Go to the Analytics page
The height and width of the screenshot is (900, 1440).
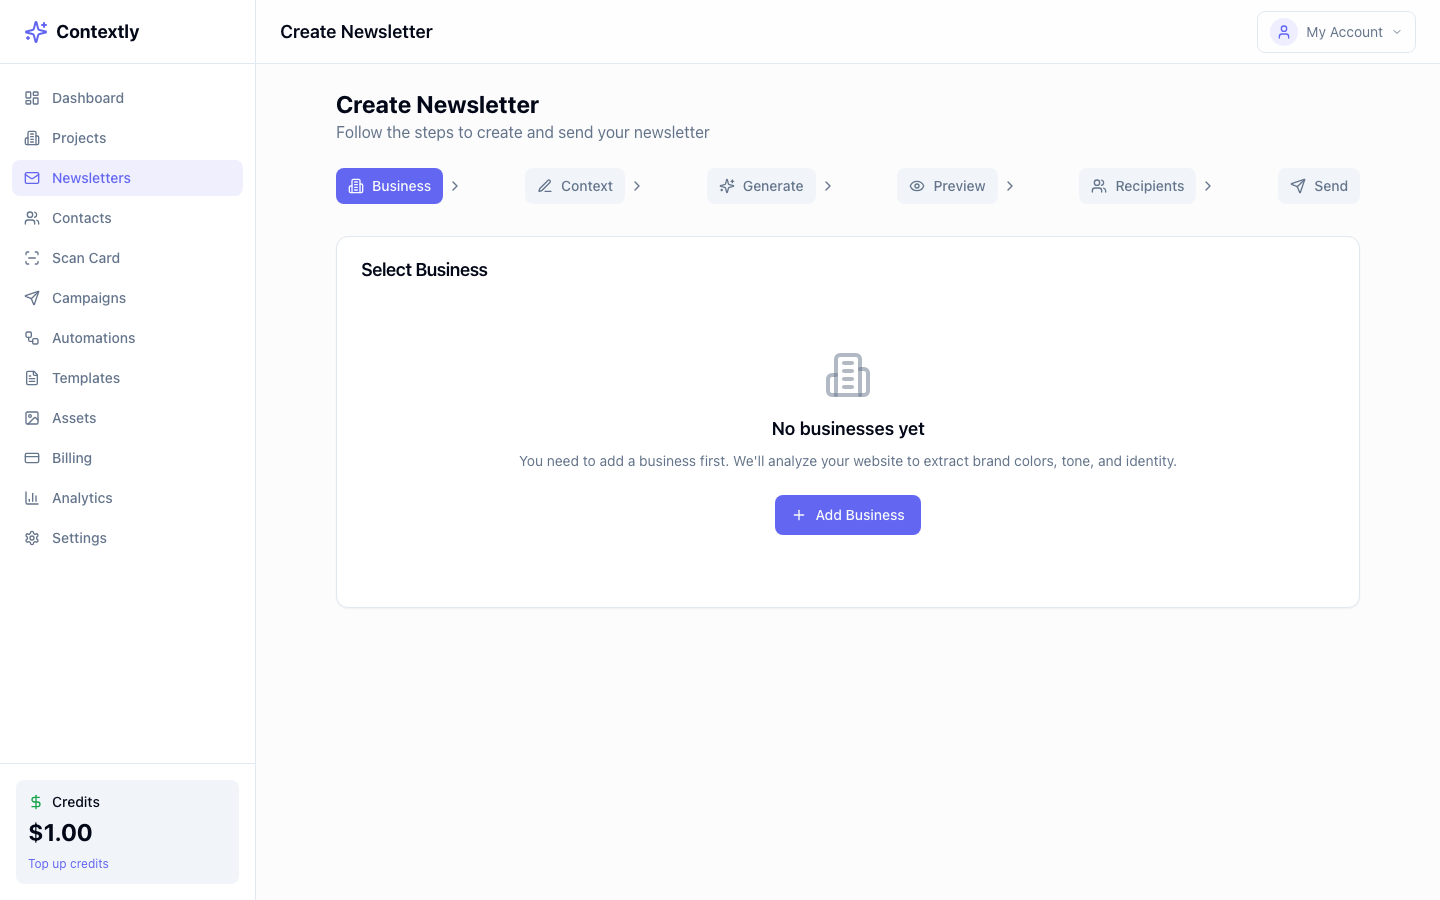[x=82, y=497]
